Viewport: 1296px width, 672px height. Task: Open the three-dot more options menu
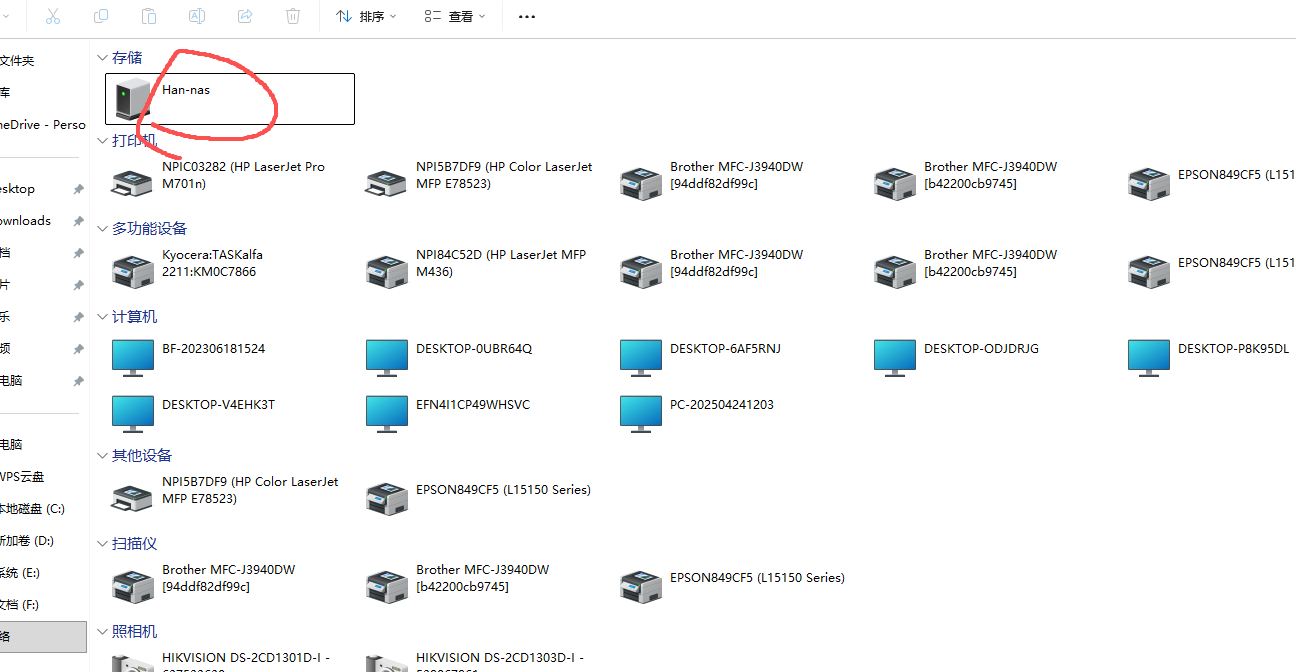tap(527, 16)
